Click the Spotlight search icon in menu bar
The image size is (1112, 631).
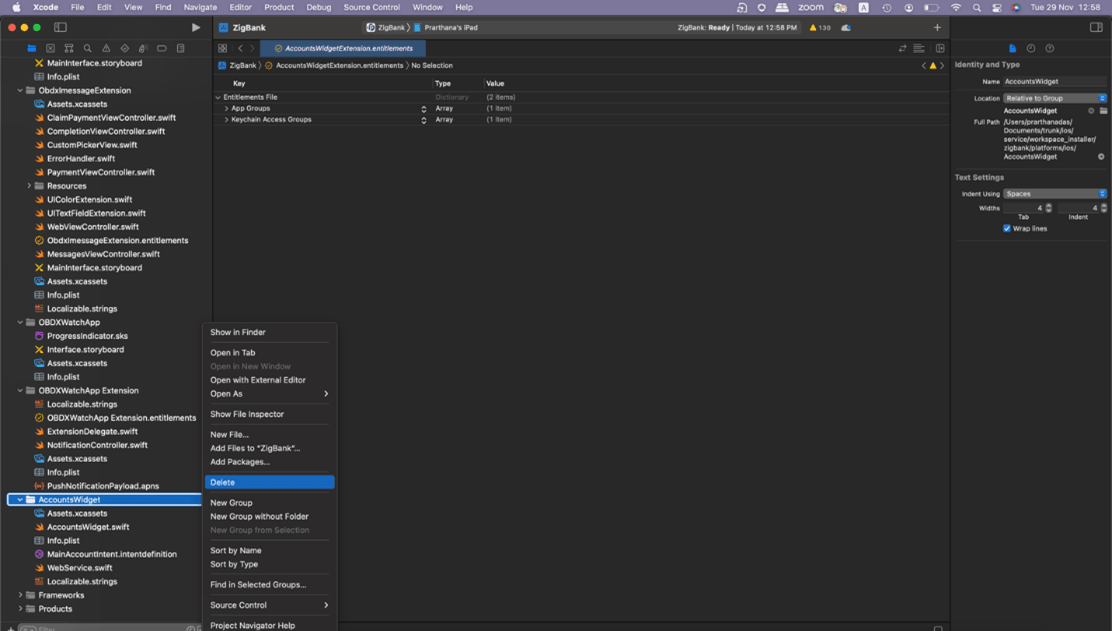977,7
